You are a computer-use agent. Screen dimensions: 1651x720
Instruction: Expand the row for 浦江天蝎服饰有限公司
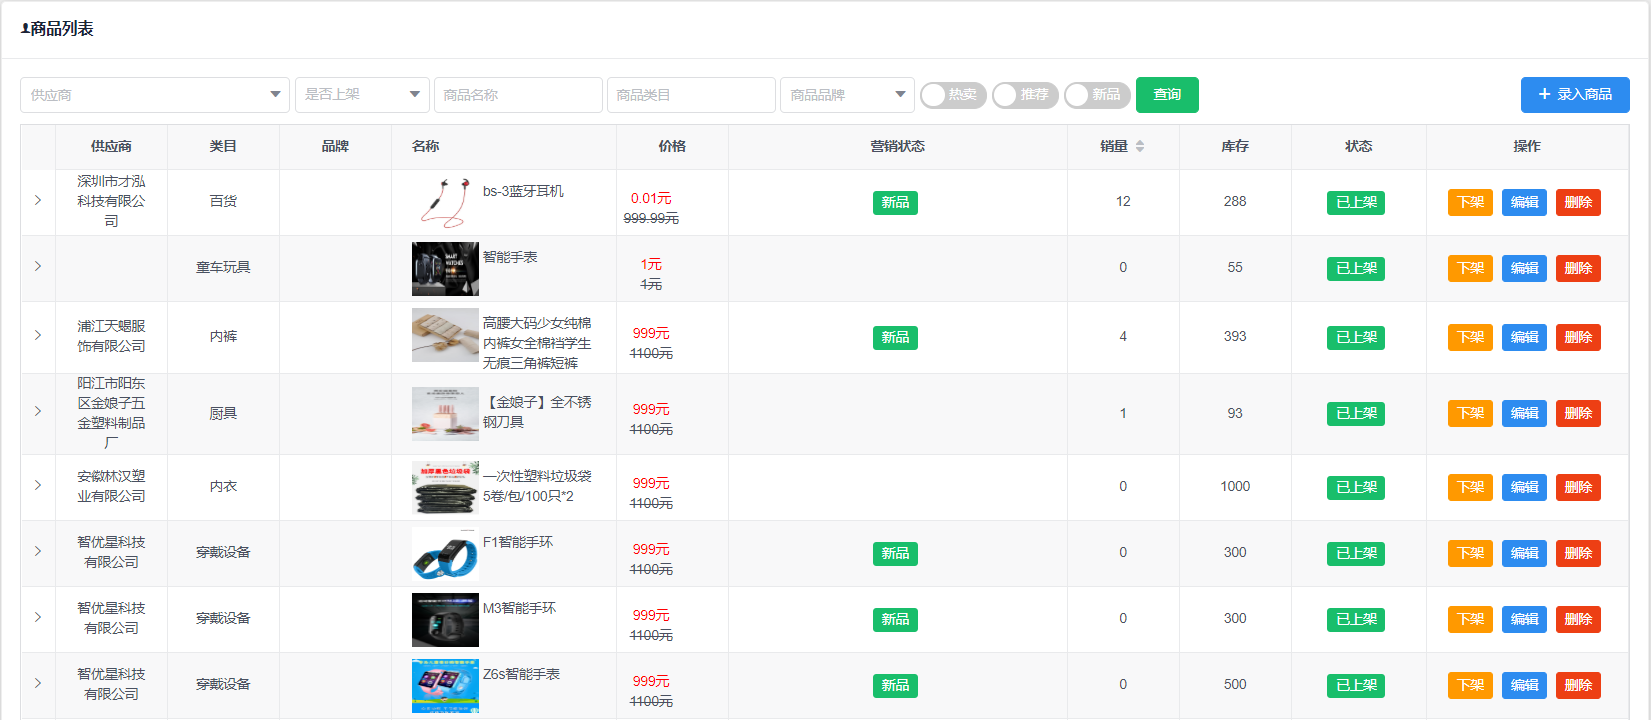pyautogui.click(x=38, y=336)
